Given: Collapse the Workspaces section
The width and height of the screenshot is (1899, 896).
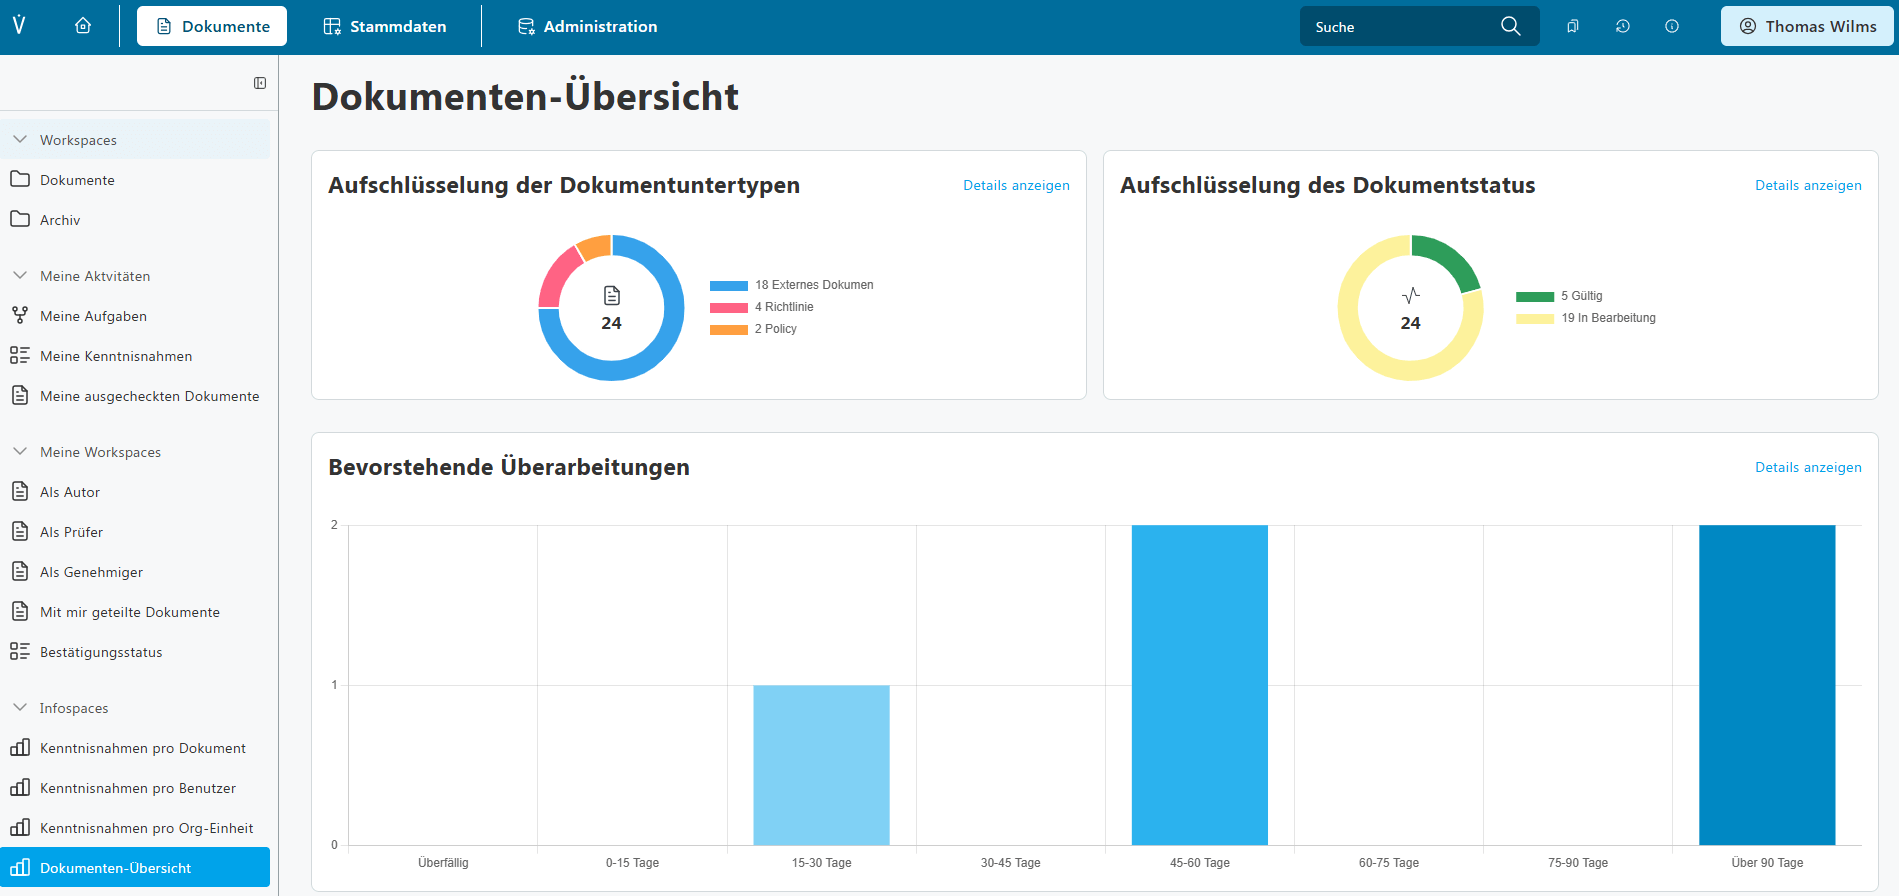Looking at the screenshot, I should point(20,140).
